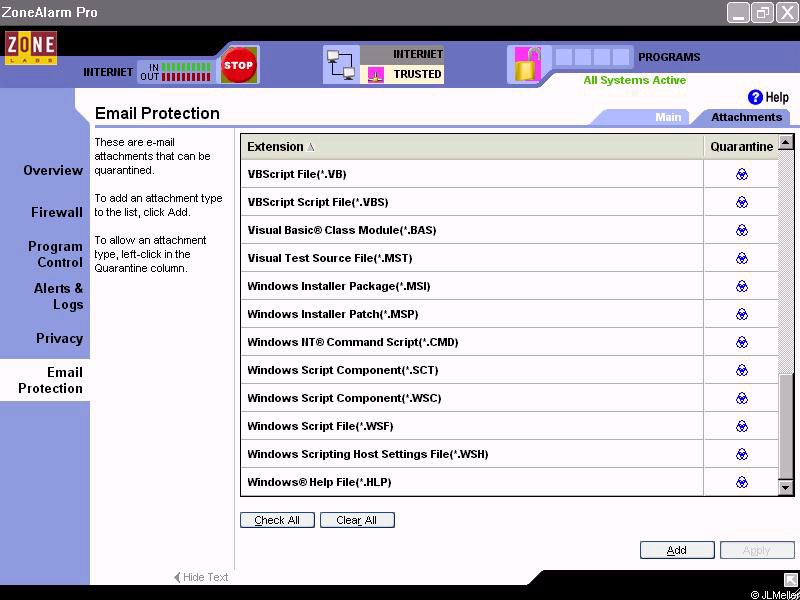The width and height of the screenshot is (800, 600).
Task: Select the 'Visual Test Source File(*.MST)' row text
Action: pos(330,258)
